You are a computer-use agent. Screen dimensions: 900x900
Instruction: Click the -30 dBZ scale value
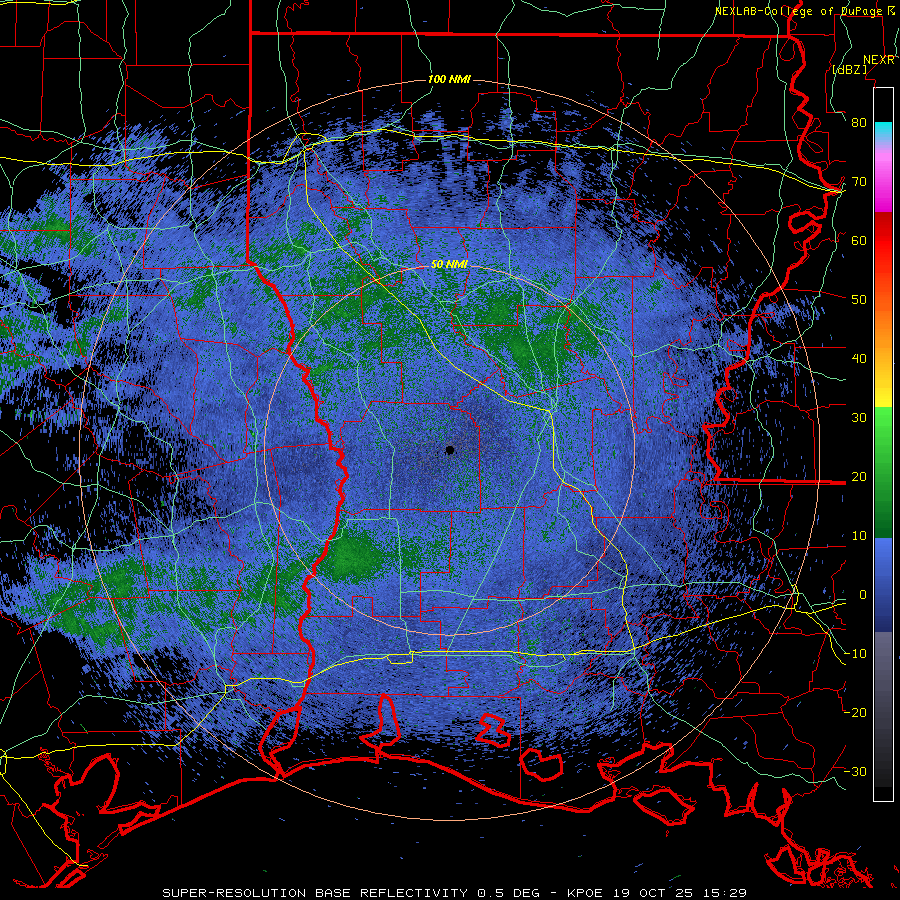click(x=855, y=771)
